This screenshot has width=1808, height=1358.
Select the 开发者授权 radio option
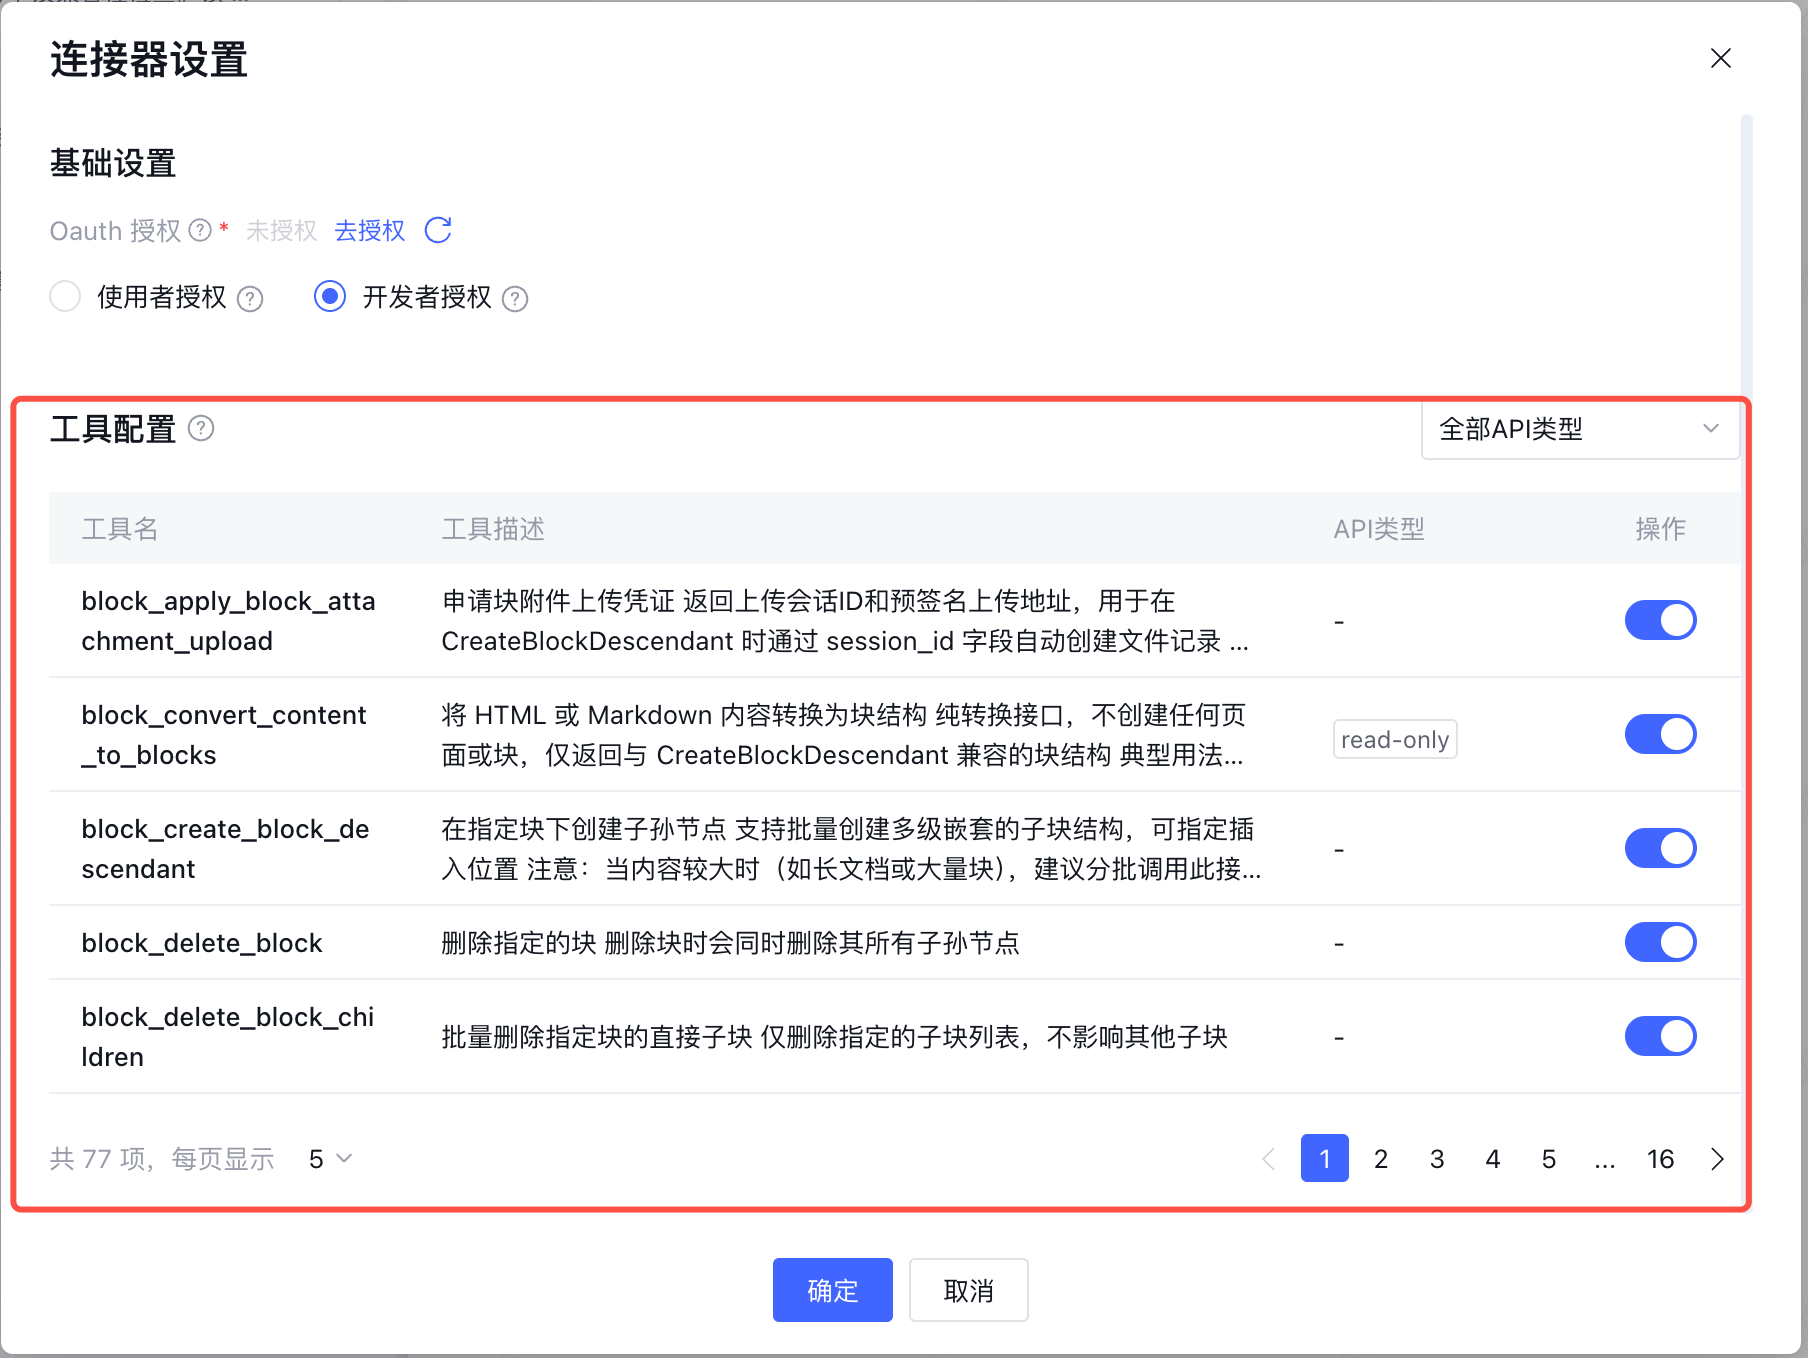[x=329, y=296]
